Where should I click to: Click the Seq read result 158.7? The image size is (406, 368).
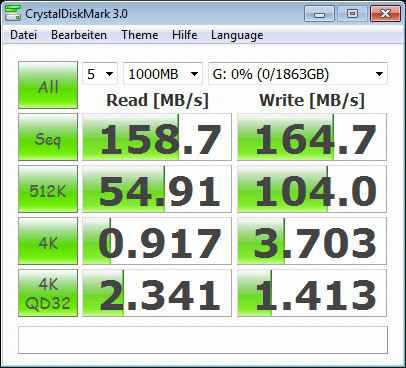[157, 137]
